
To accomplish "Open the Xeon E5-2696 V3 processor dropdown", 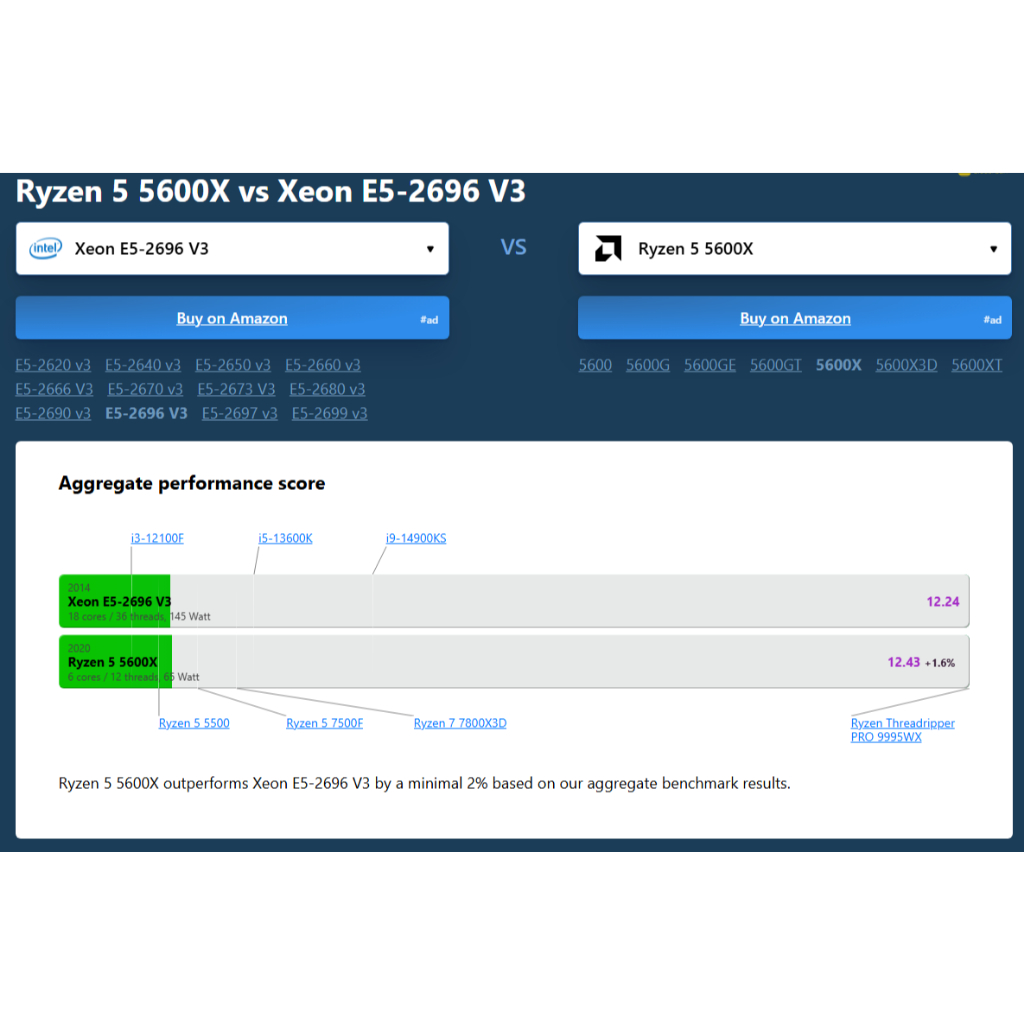I will [232, 248].
